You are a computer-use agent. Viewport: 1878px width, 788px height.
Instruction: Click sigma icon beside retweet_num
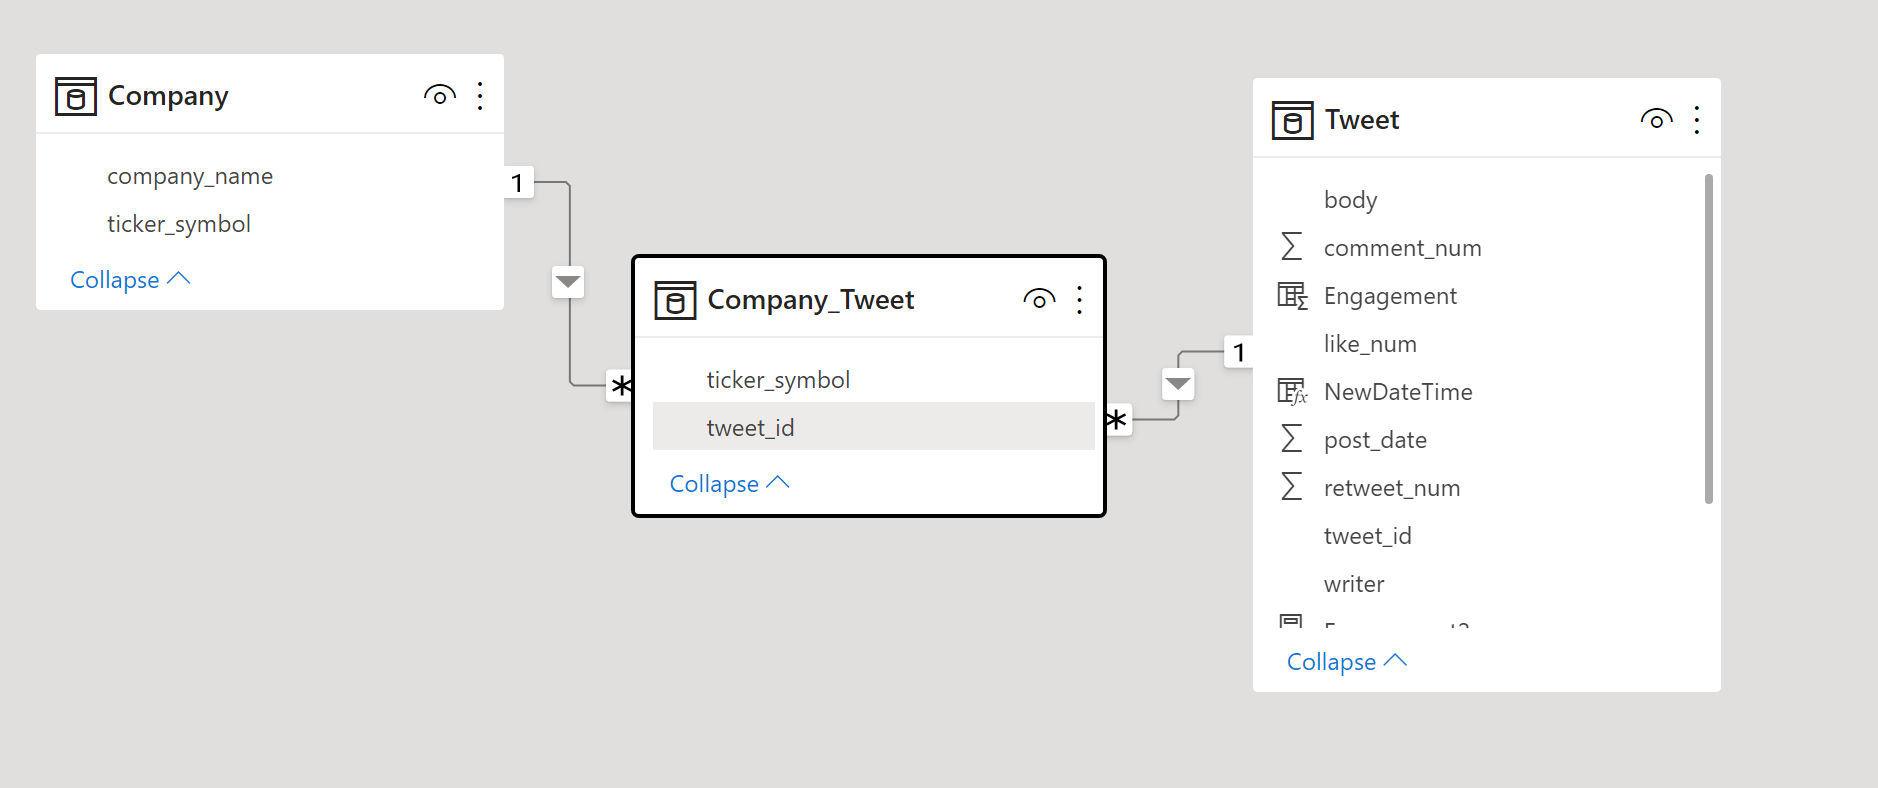(1292, 486)
